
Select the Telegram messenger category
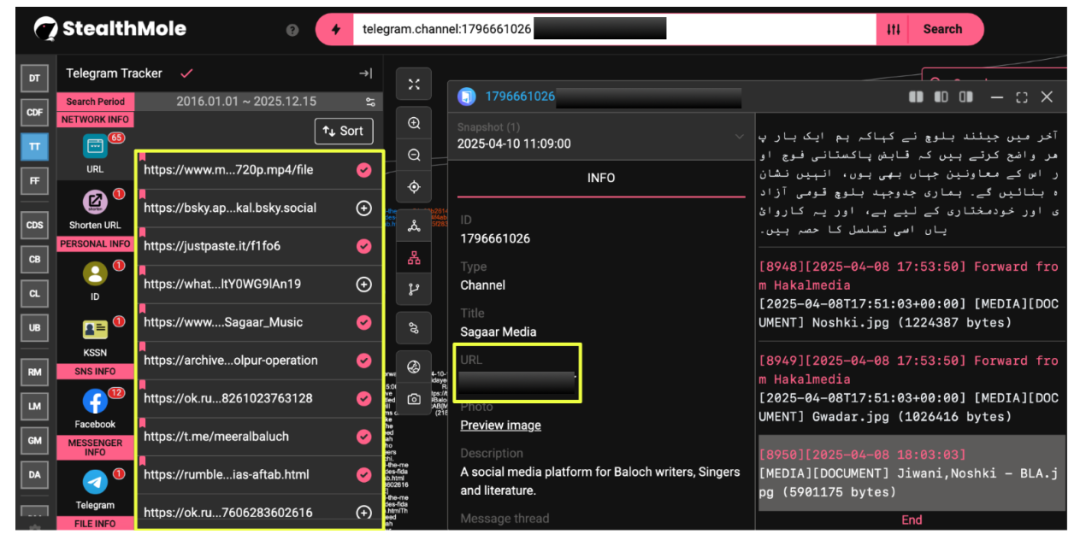click(95, 489)
